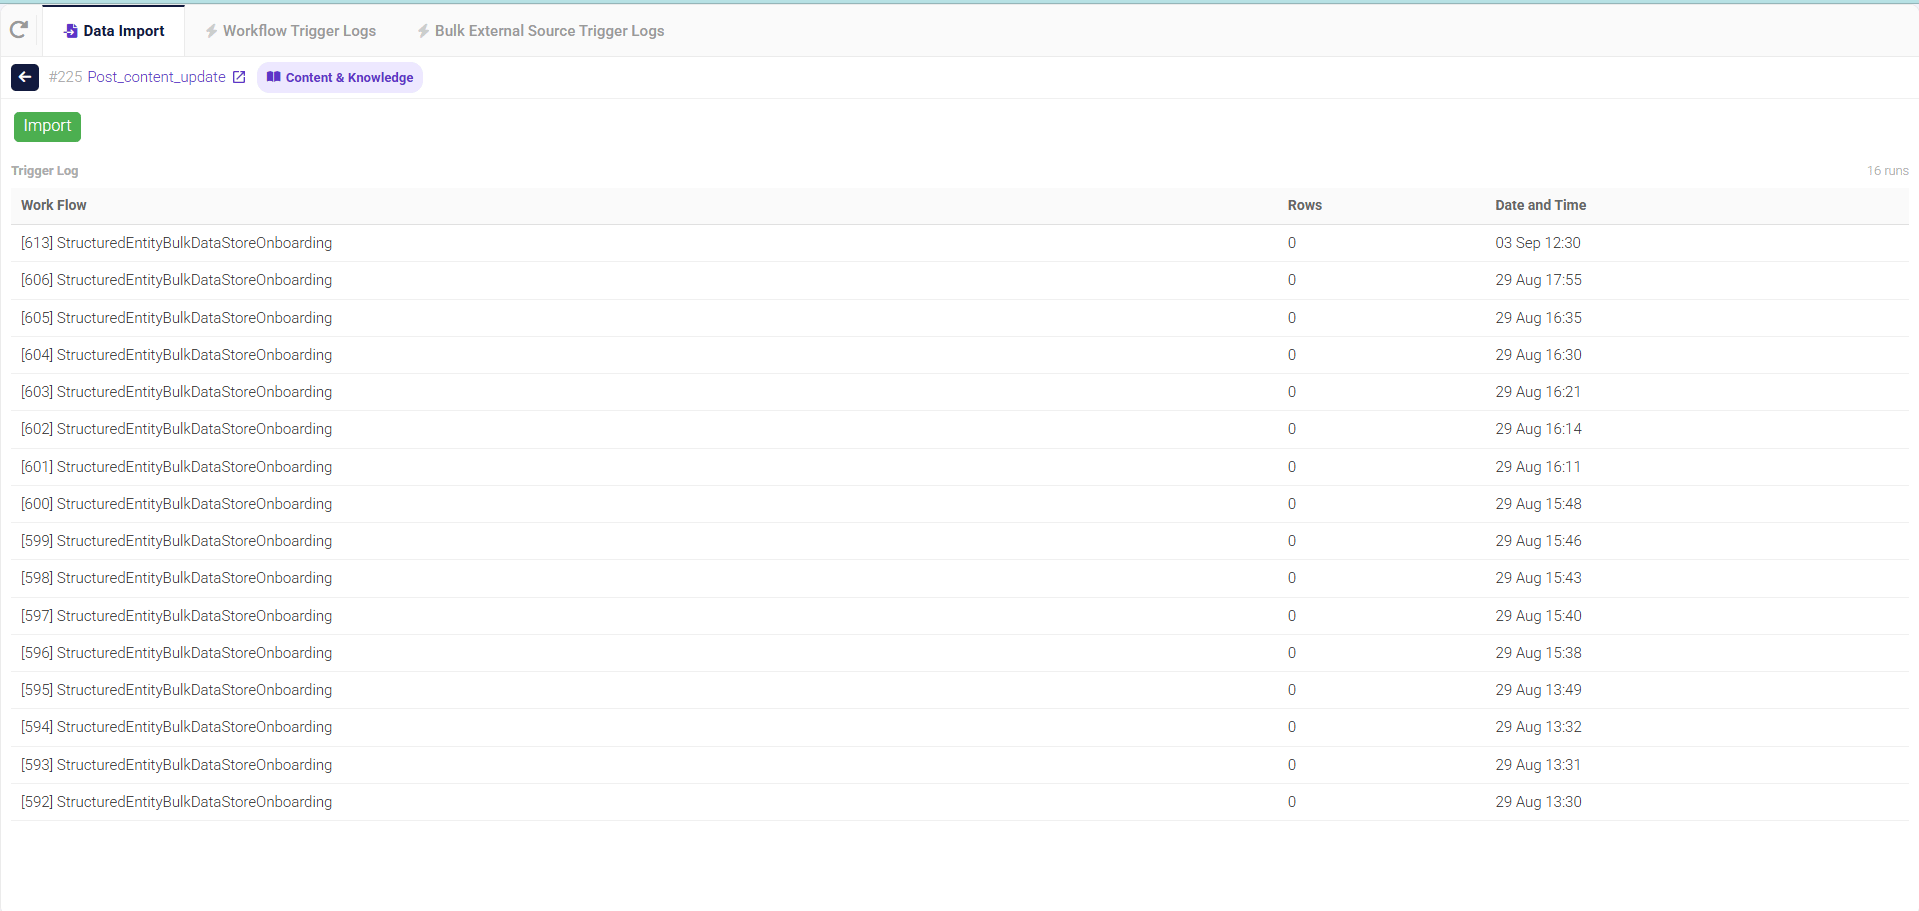Click the 29 Aug 16:21 timestamp

pos(1538,392)
